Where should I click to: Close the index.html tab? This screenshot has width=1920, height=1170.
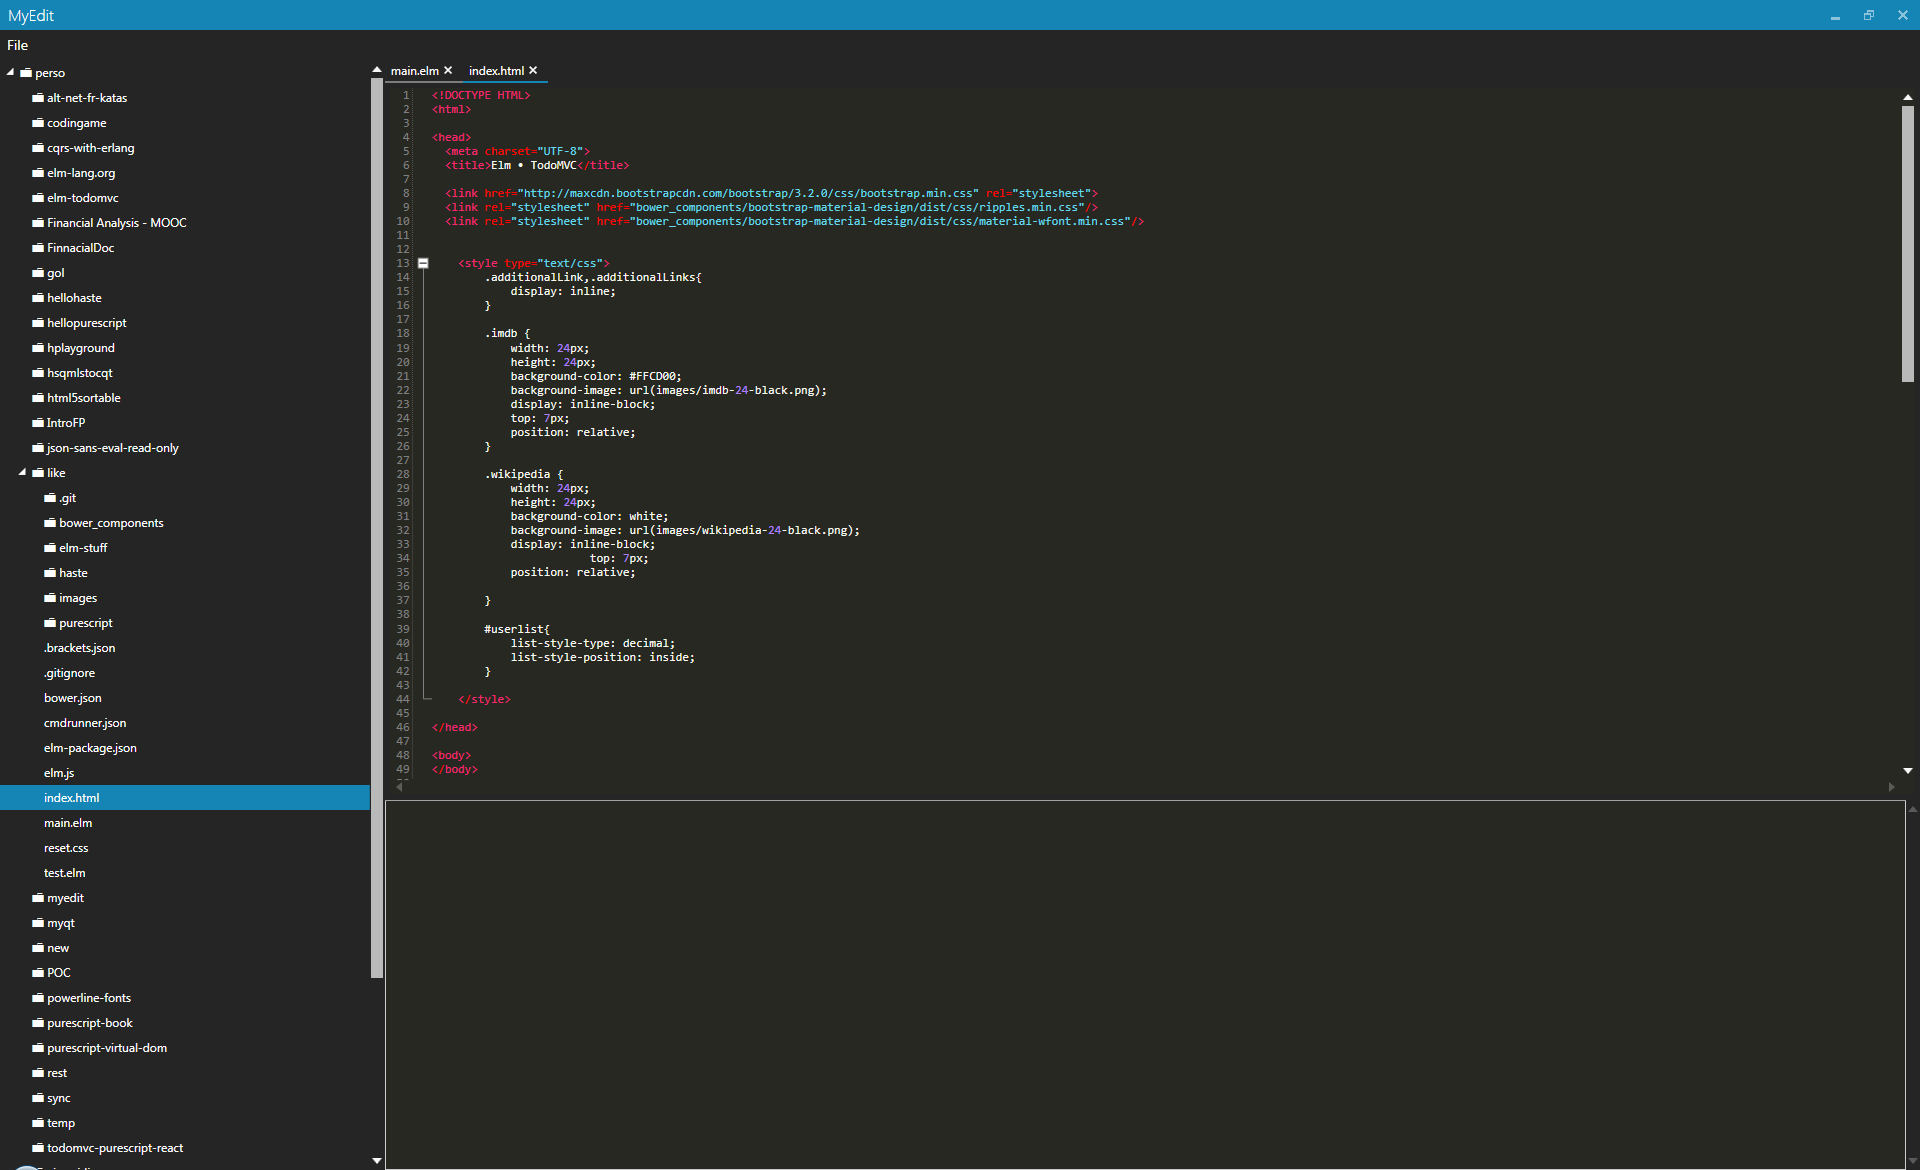(533, 71)
